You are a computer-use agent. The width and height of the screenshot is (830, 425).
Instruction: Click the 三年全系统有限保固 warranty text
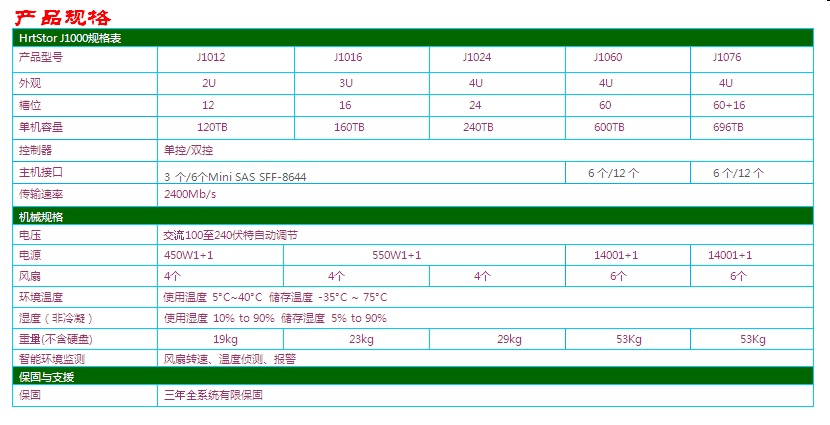pyautogui.click(x=213, y=395)
